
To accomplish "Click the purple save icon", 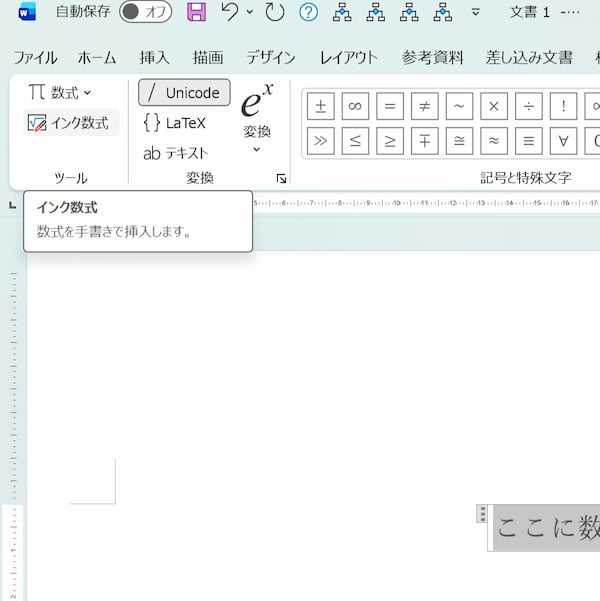I will click(x=196, y=12).
